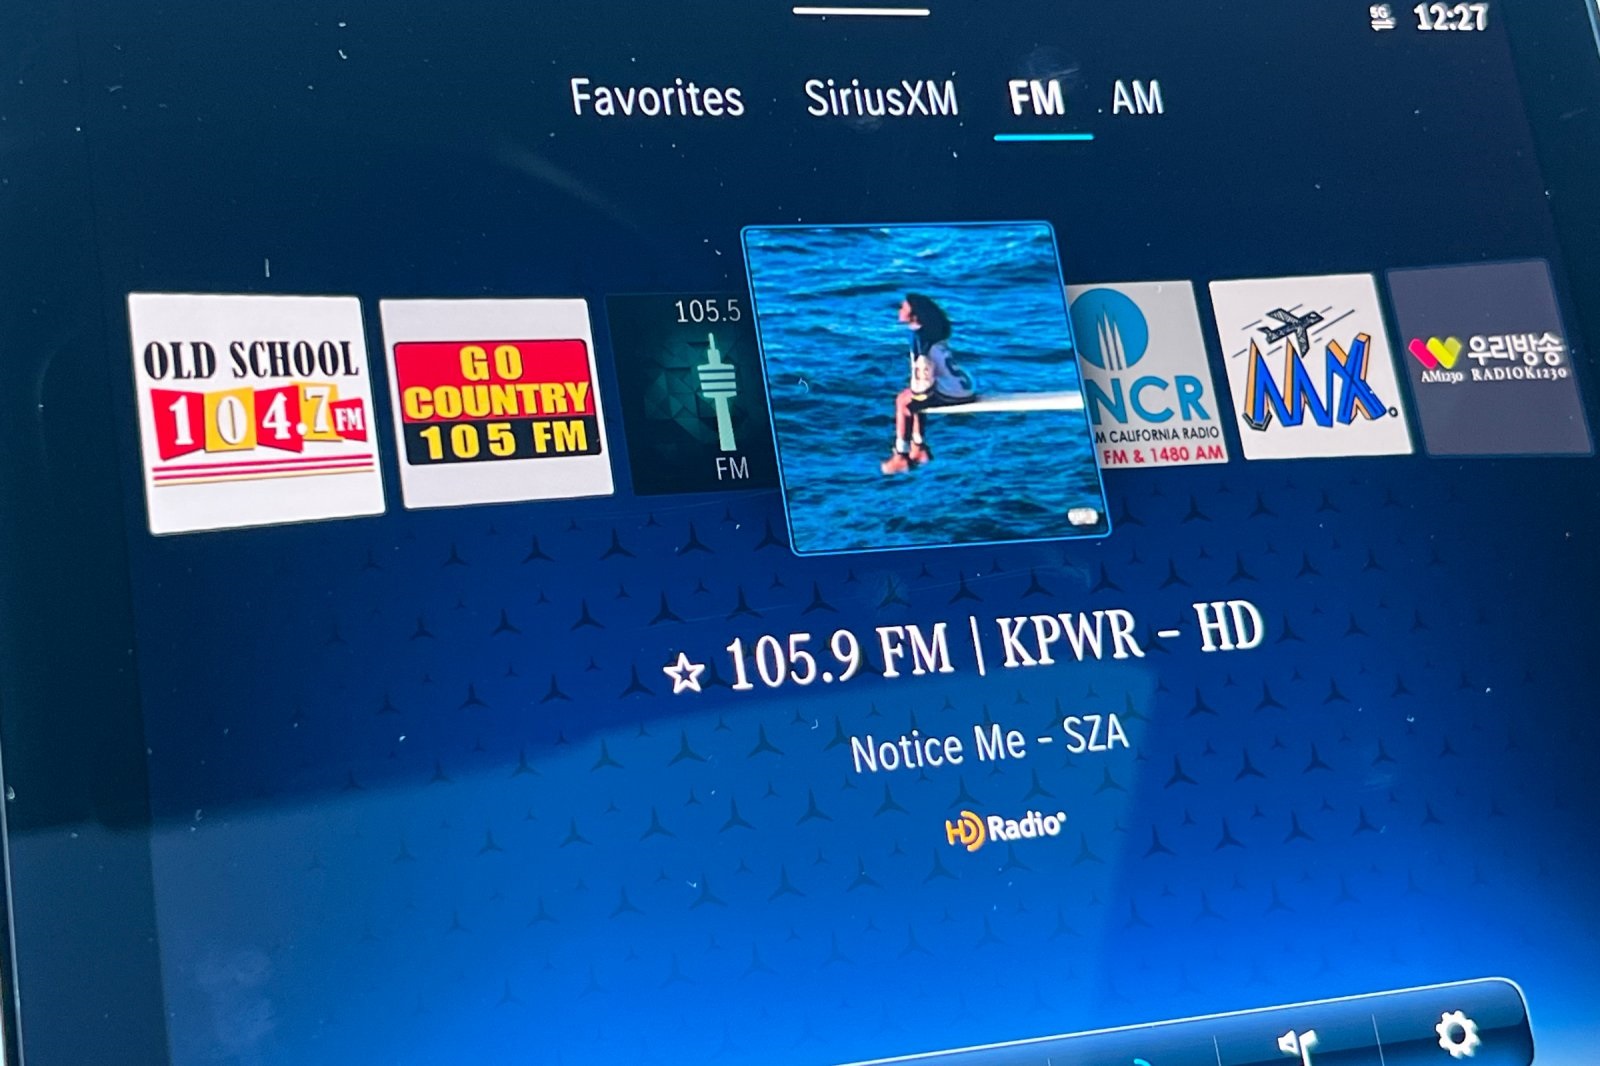The width and height of the screenshot is (1600, 1066).
Task: Tap the Notice Me - SZA song text
Action: tap(989, 743)
